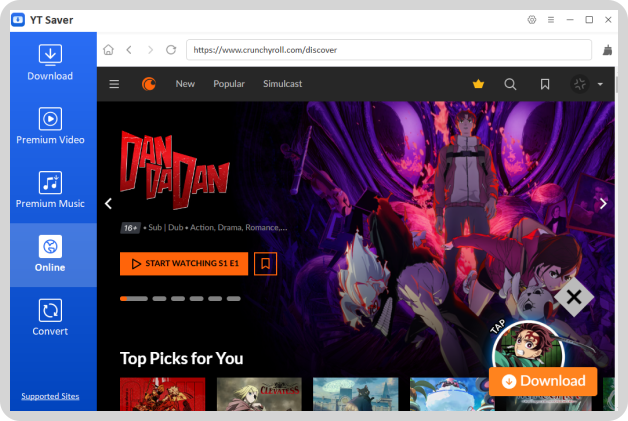
Task: Click the Crunchyroll orange logo
Action: click(x=149, y=84)
